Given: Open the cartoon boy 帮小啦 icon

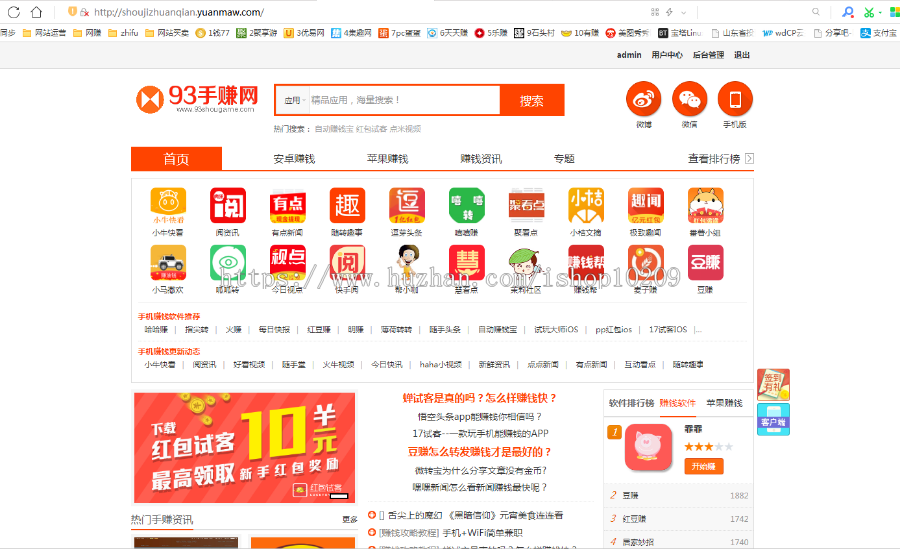Looking at the screenshot, I should click(407, 263).
